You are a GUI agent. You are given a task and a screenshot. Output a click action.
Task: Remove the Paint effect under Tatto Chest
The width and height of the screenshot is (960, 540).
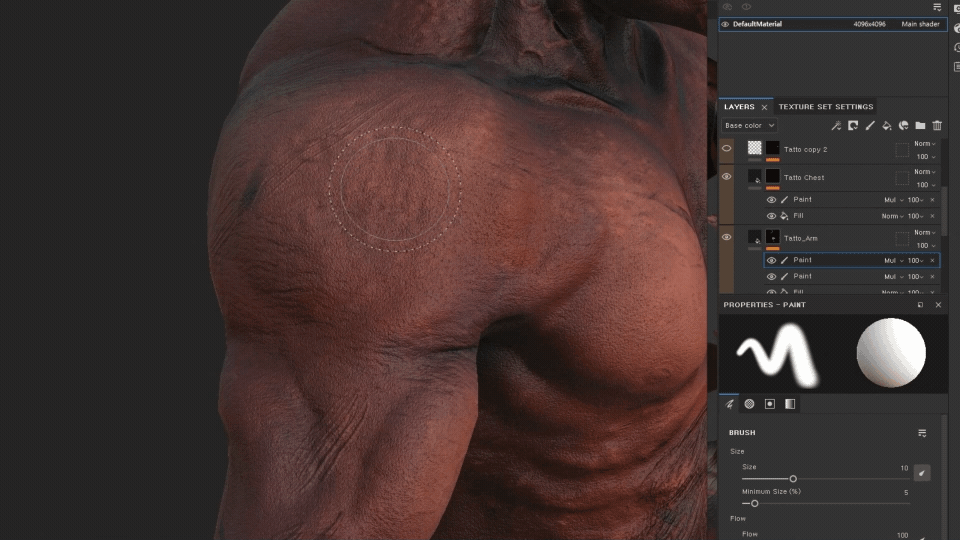pos(932,200)
